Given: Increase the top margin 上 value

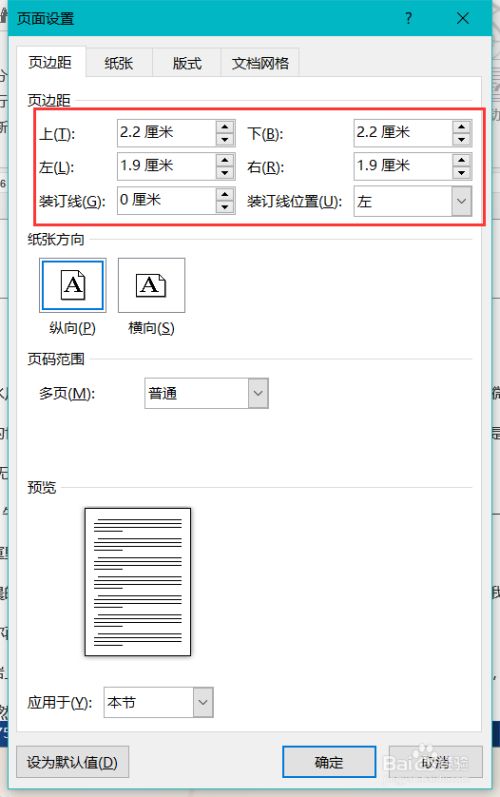Looking at the screenshot, I should click(x=225, y=127).
